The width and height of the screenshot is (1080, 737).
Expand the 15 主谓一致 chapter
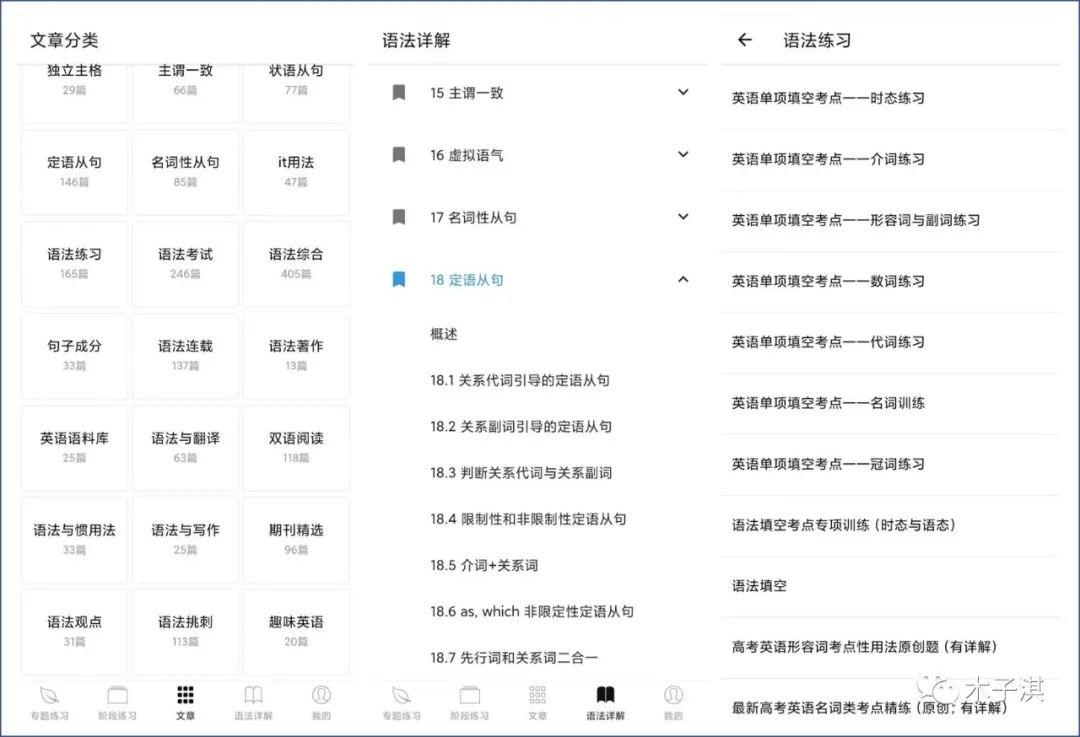pos(683,93)
